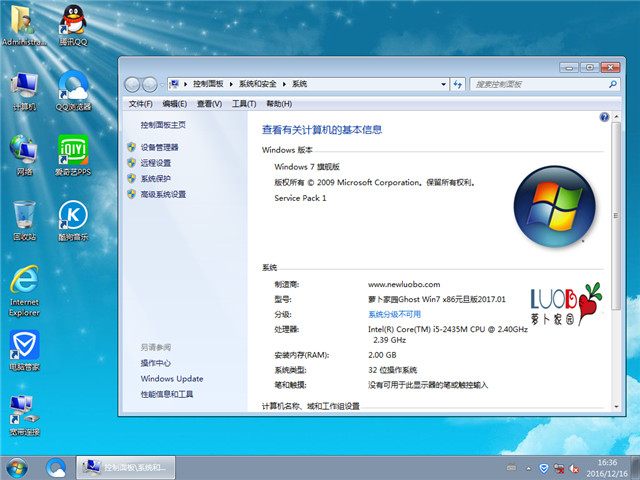
Task: Open 高级系统设置 link
Action: point(163,194)
